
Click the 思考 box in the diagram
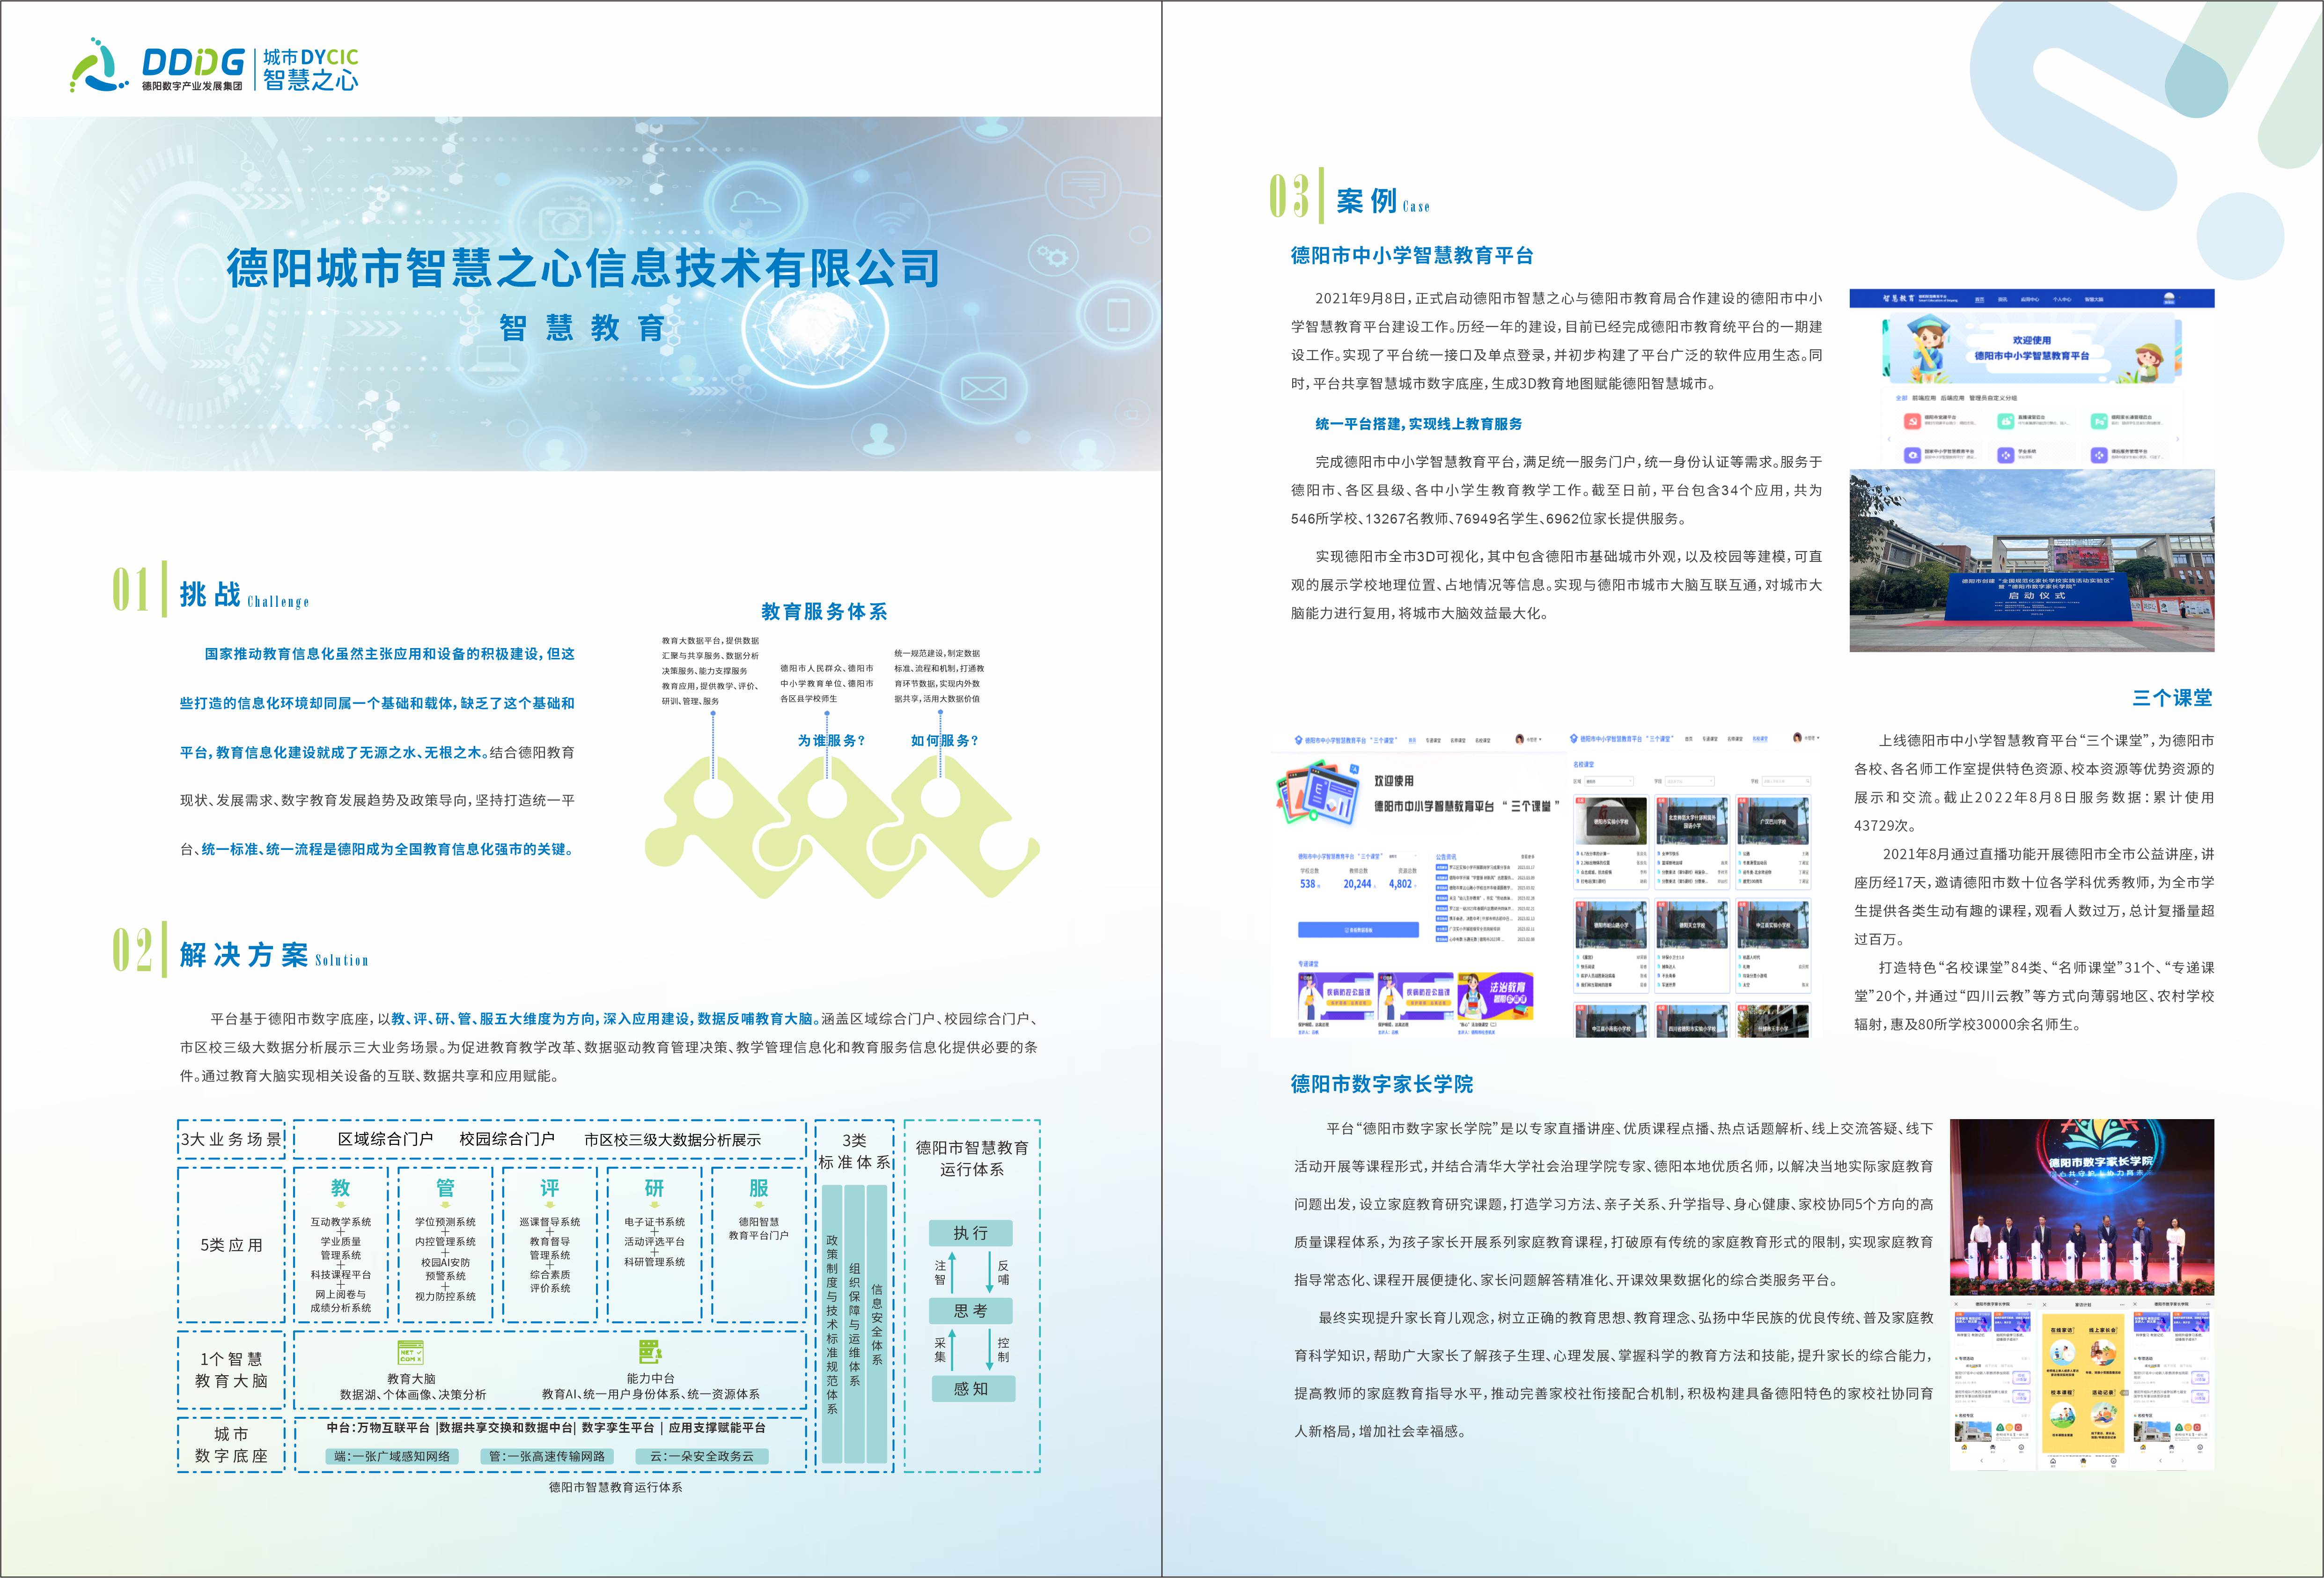[970, 1310]
